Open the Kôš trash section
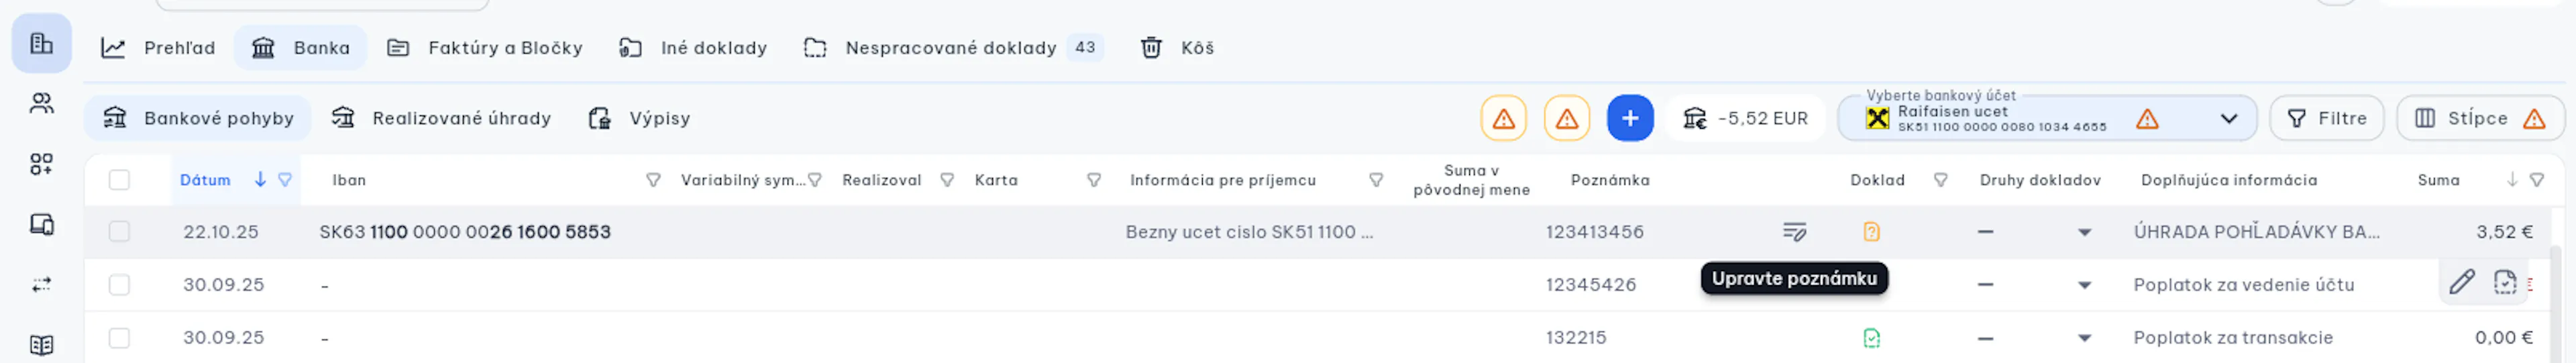Image resolution: width=2576 pixels, height=363 pixels. pyautogui.click(x=1177, y=47)
